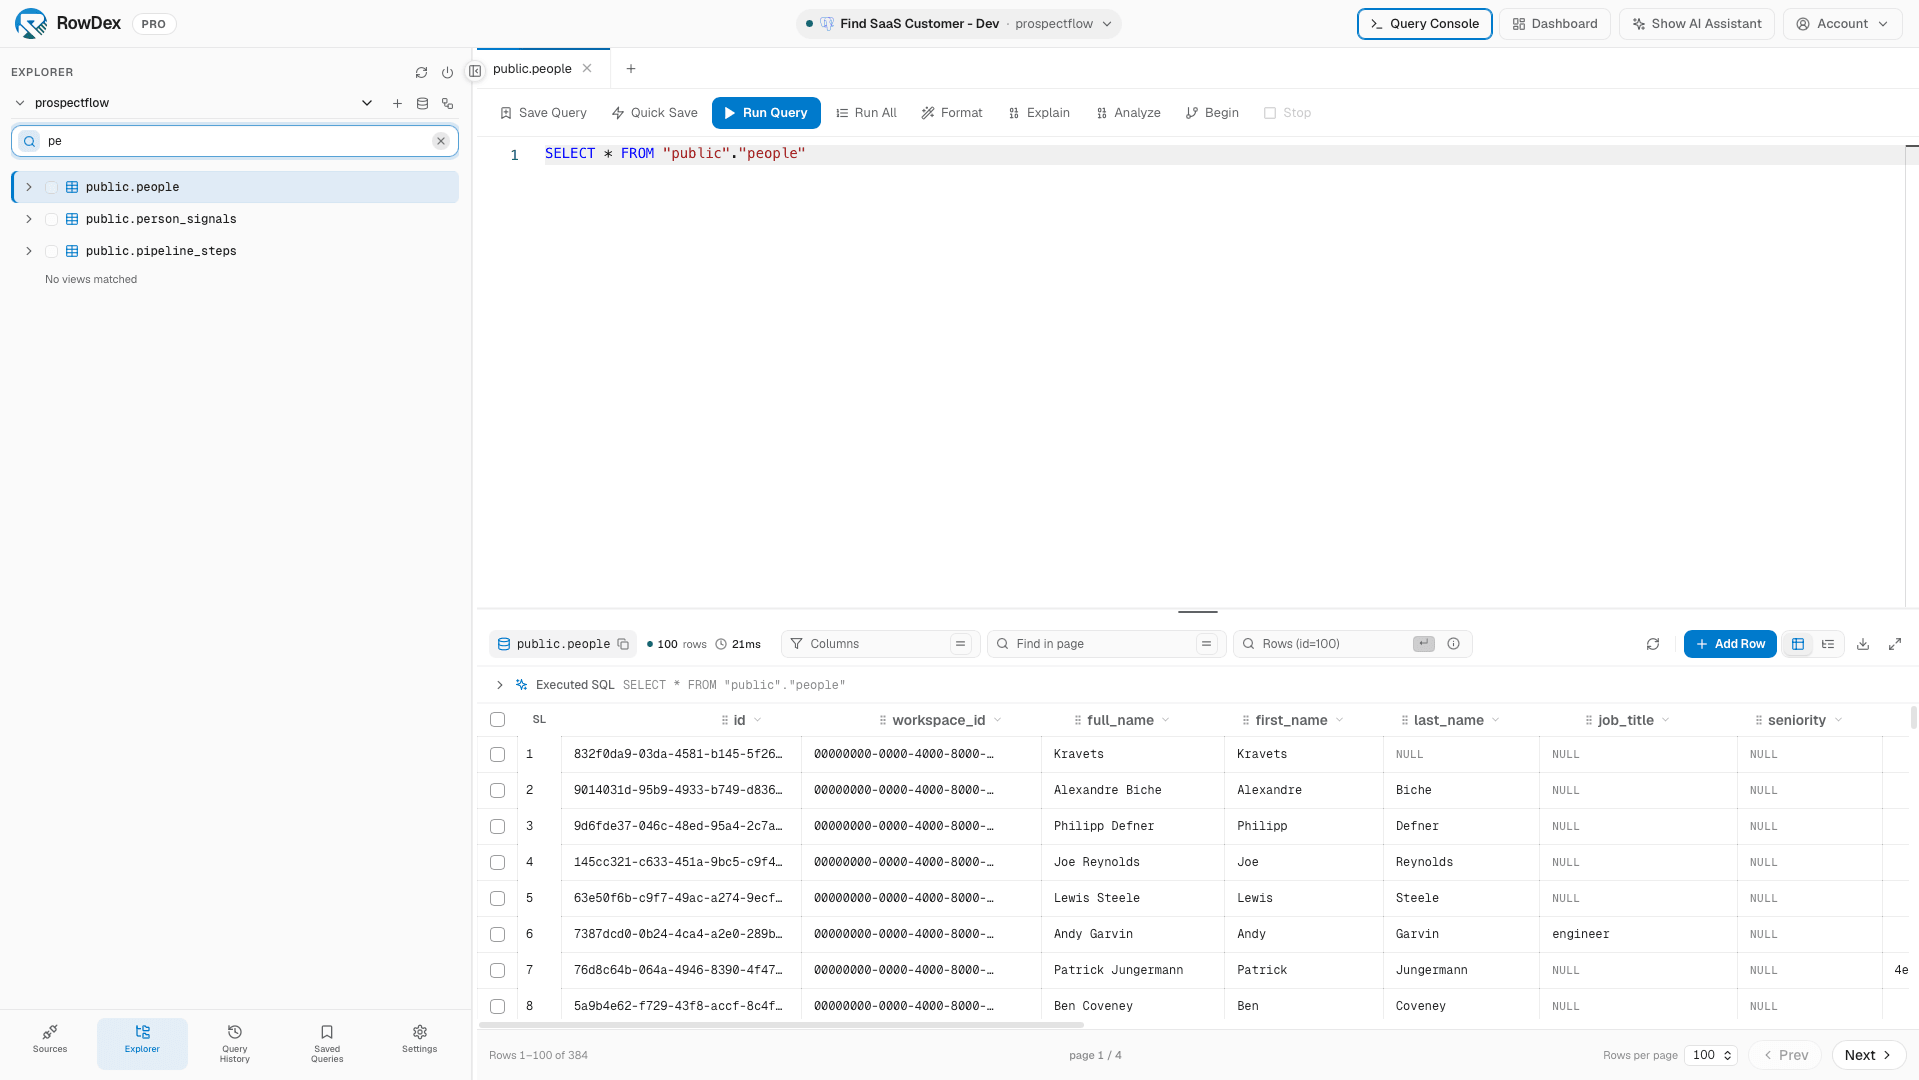Check the public.pipeline_steps table checkbox
Viewport: 1919px width, 1080px height.
pyautogui.click(x=51, y=251)
